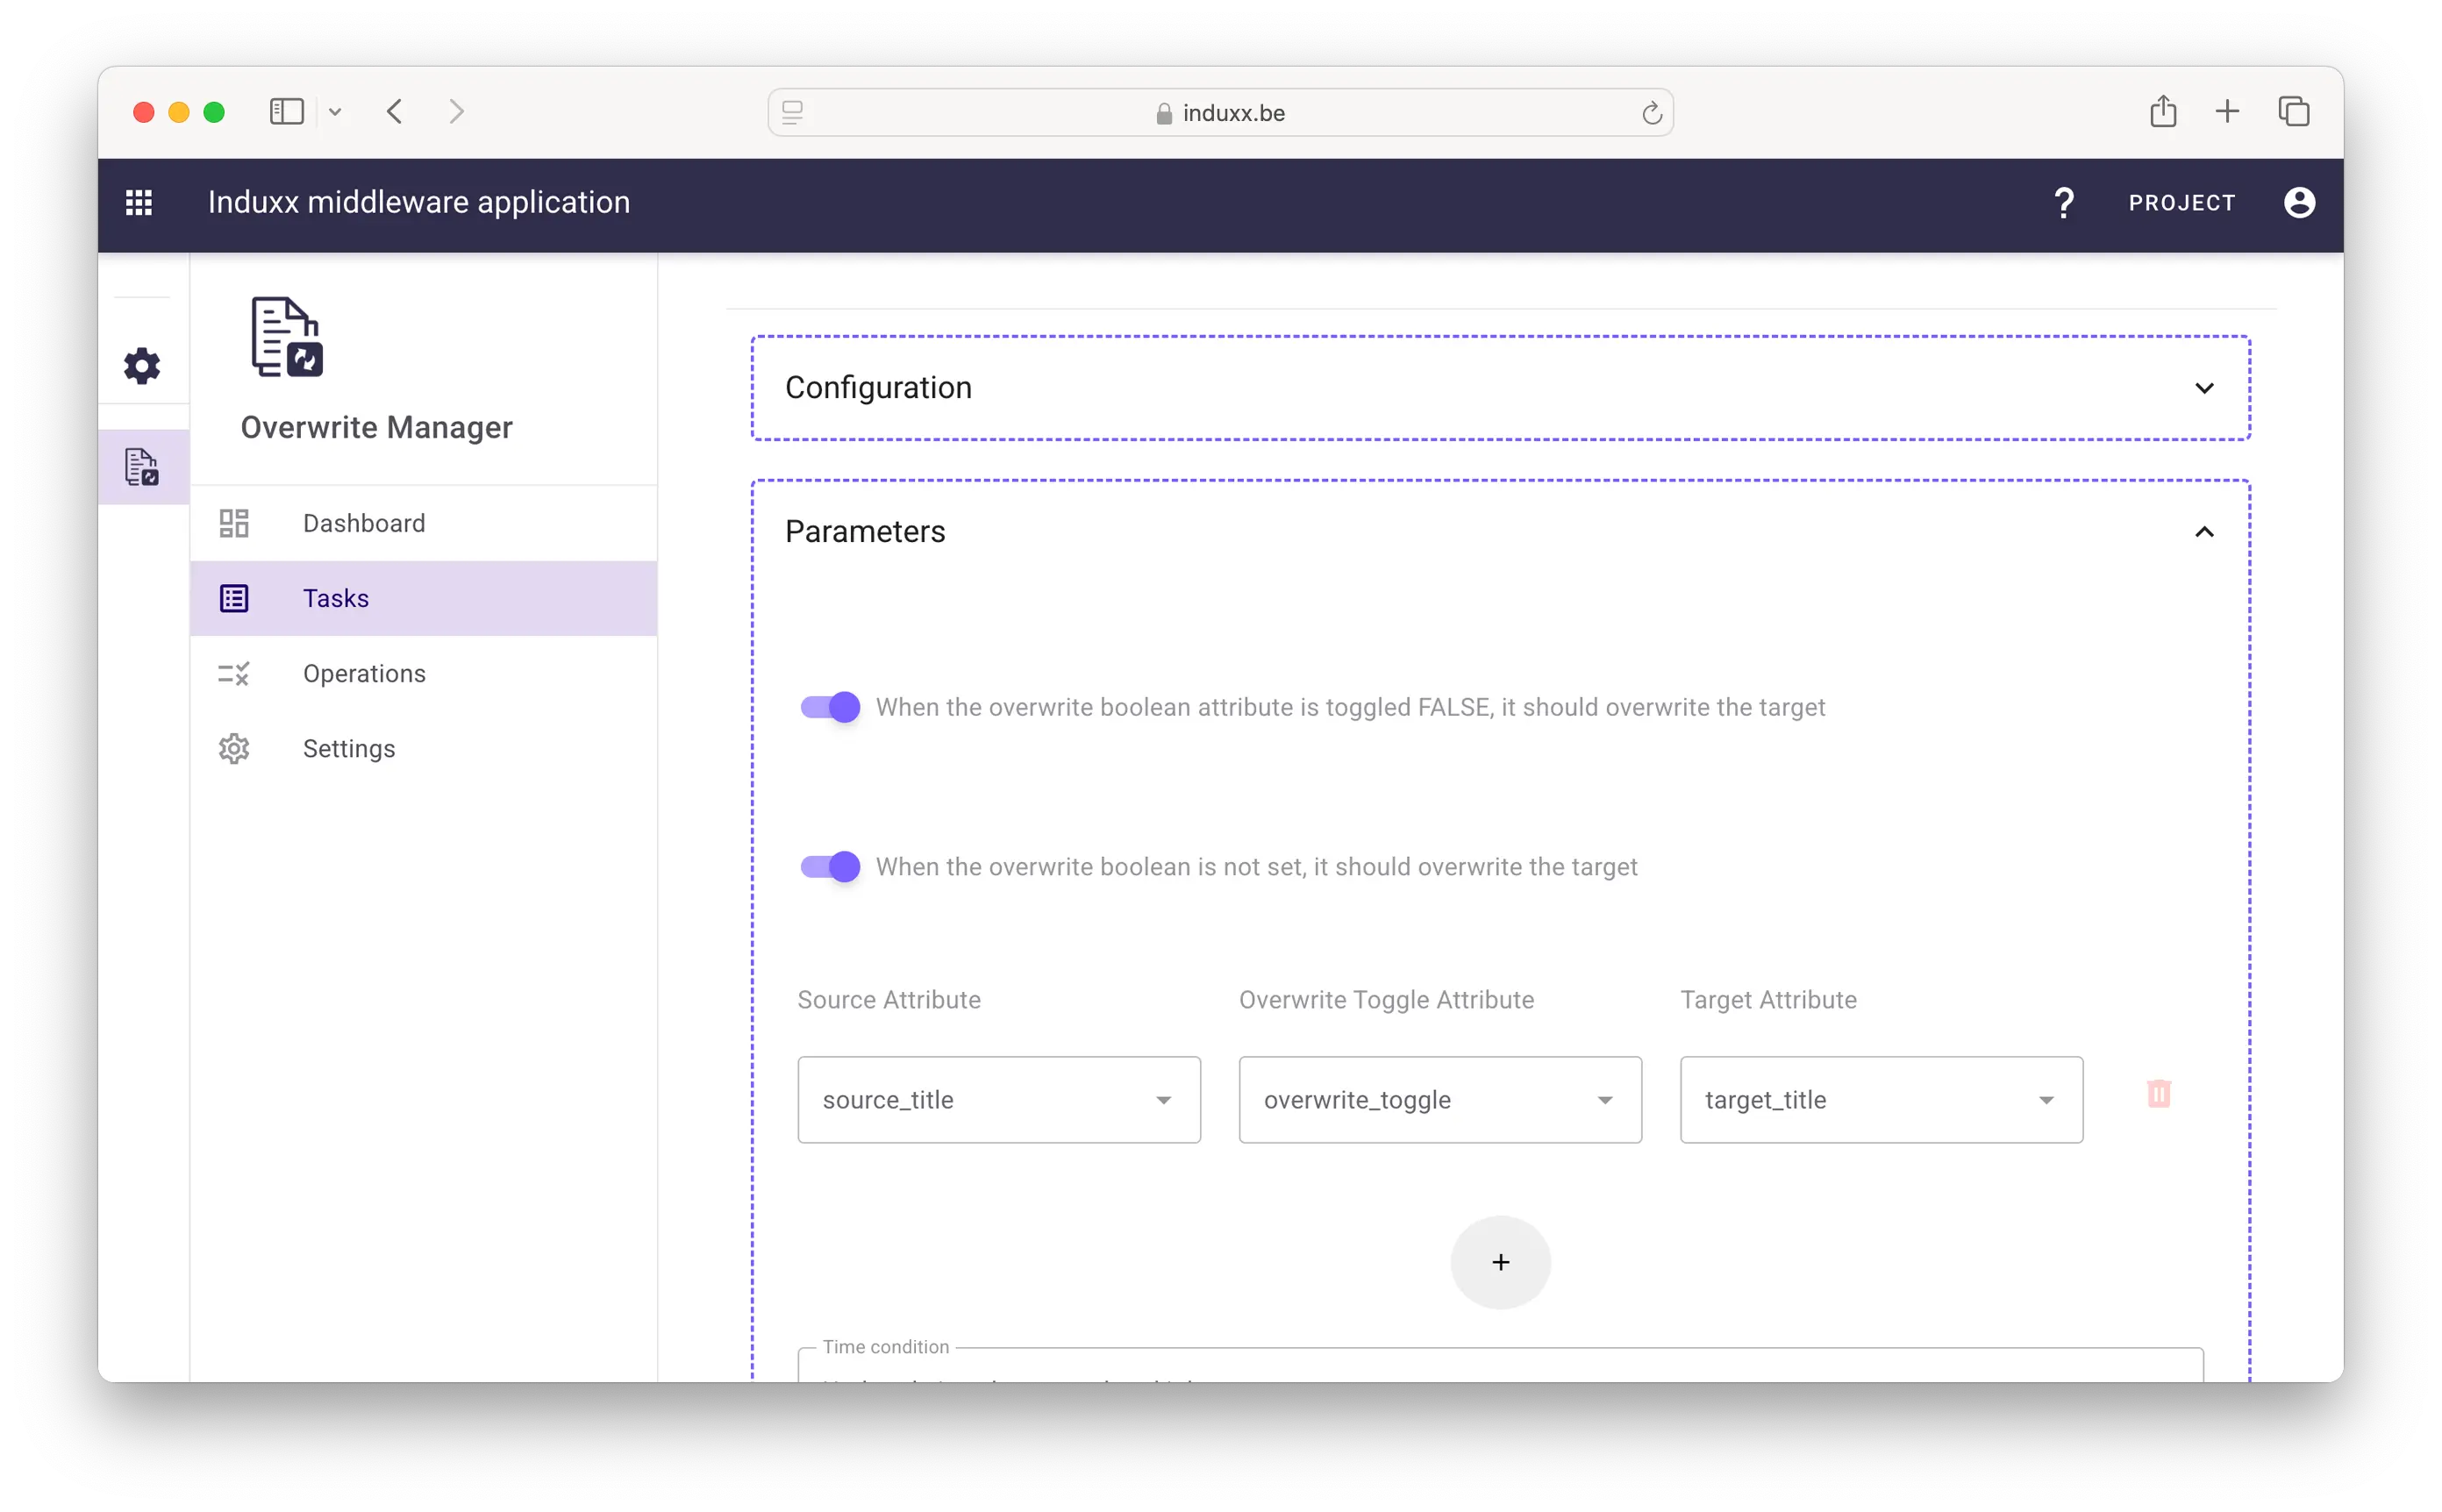The height and width of the screenshot is (1512, 2442).
Task: Click the PROJECT button in header
Action: [2181, 203]
